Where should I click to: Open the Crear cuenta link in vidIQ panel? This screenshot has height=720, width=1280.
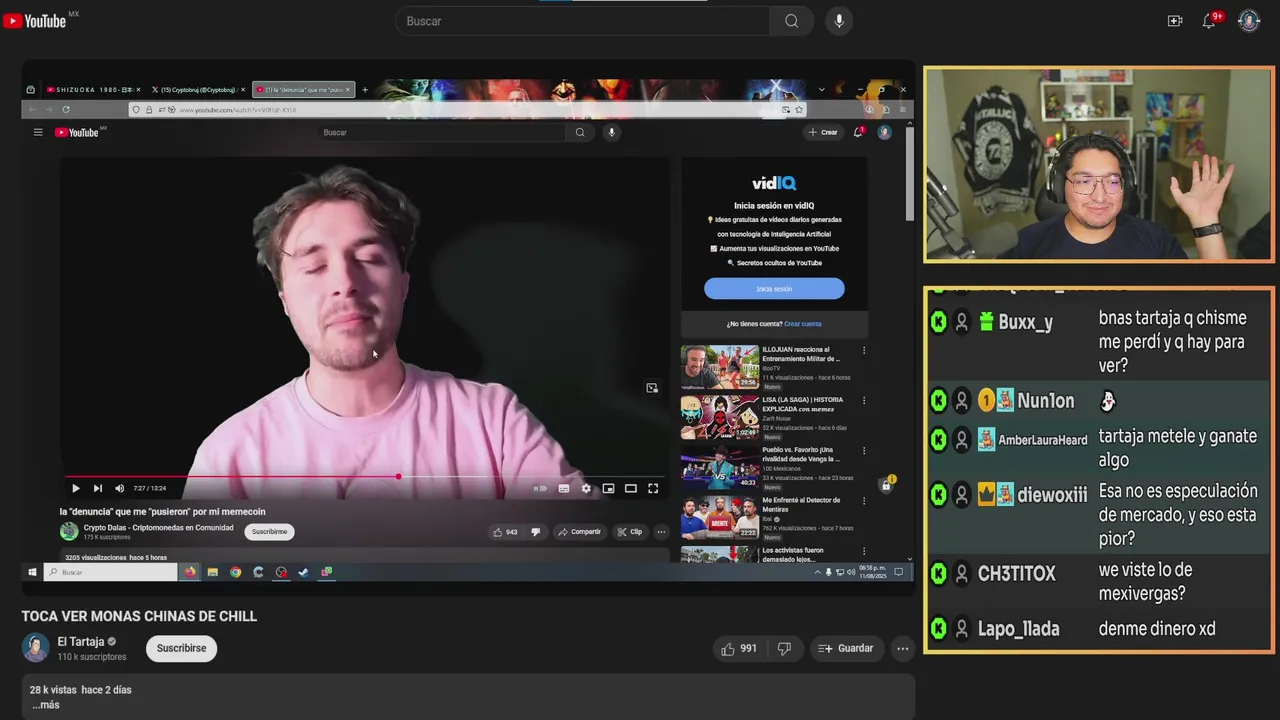click(x=802, y=324)
